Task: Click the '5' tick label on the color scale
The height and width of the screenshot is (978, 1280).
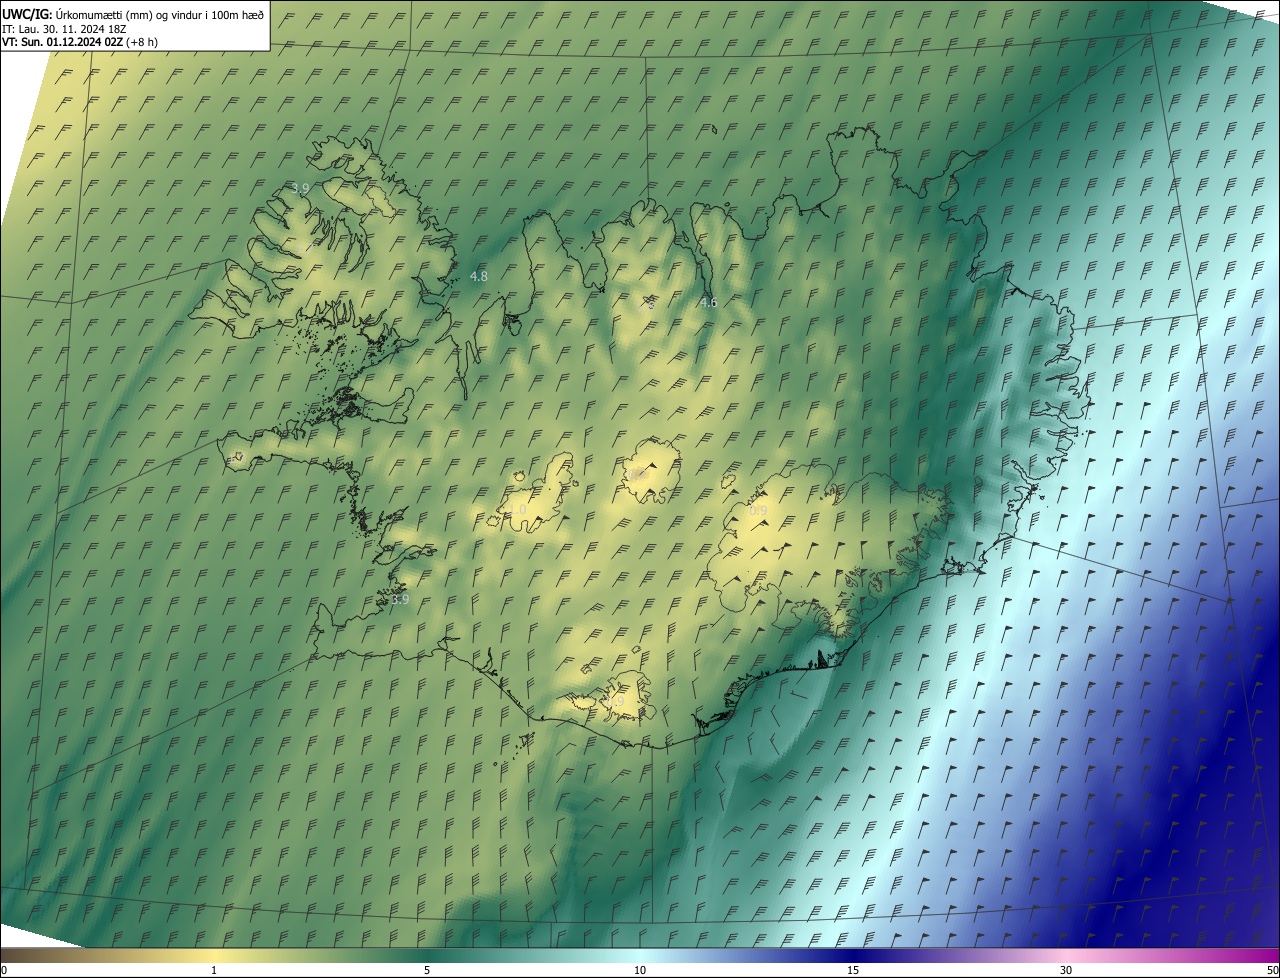Action: [x=427, y=970]
